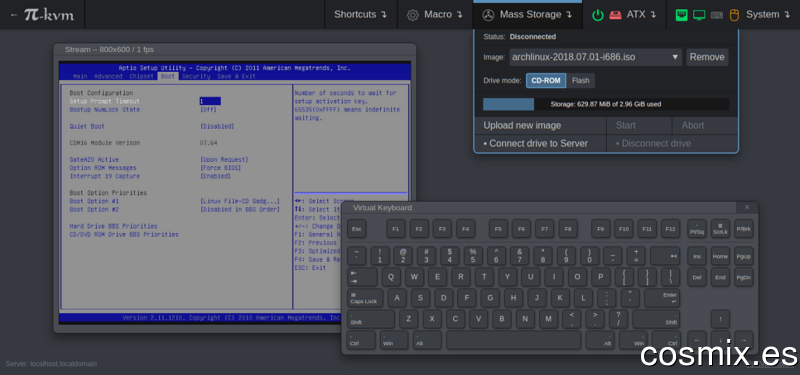
Task: Click the spacebar on virtual keyboard
Action: (513, 340)
